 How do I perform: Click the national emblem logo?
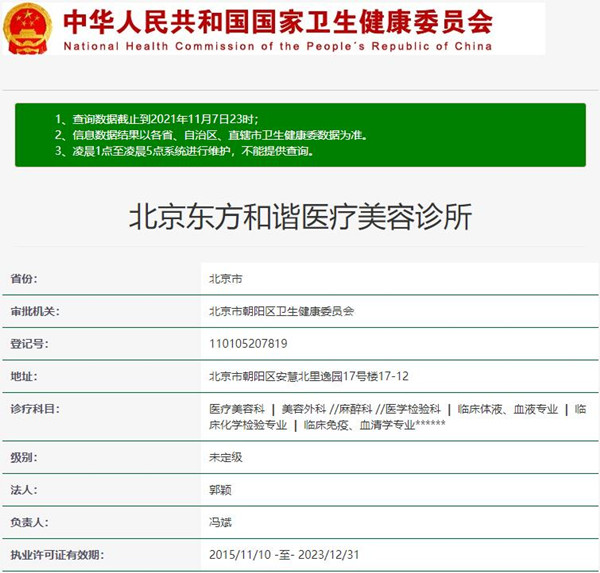tap(27, 29)
